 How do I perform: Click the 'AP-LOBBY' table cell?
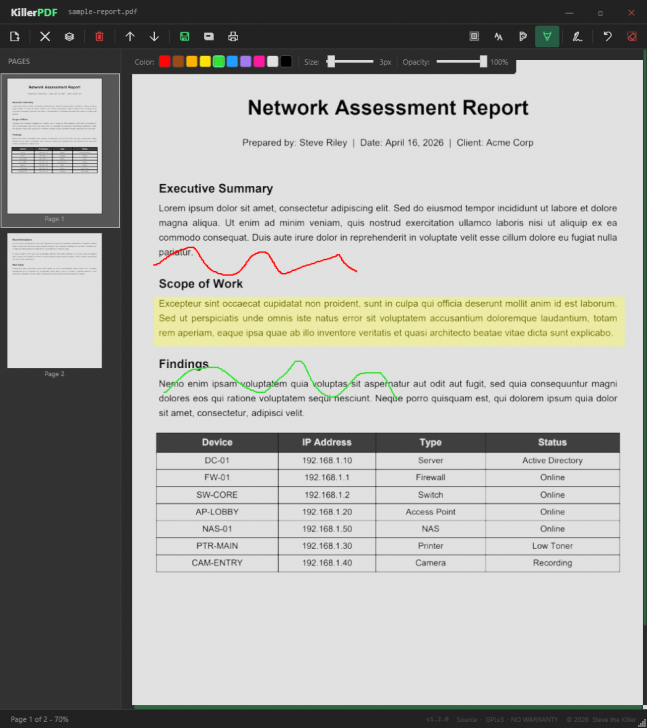tap(217, 512)
